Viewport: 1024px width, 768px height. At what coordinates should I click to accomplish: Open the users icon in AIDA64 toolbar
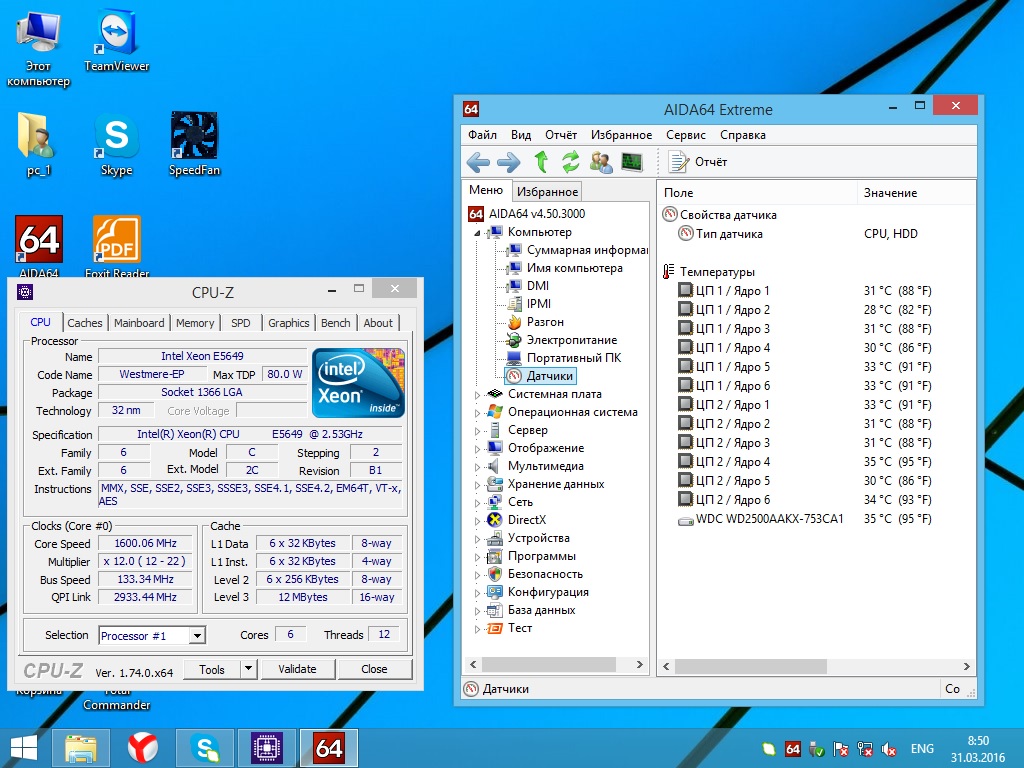tap(601, 161)
